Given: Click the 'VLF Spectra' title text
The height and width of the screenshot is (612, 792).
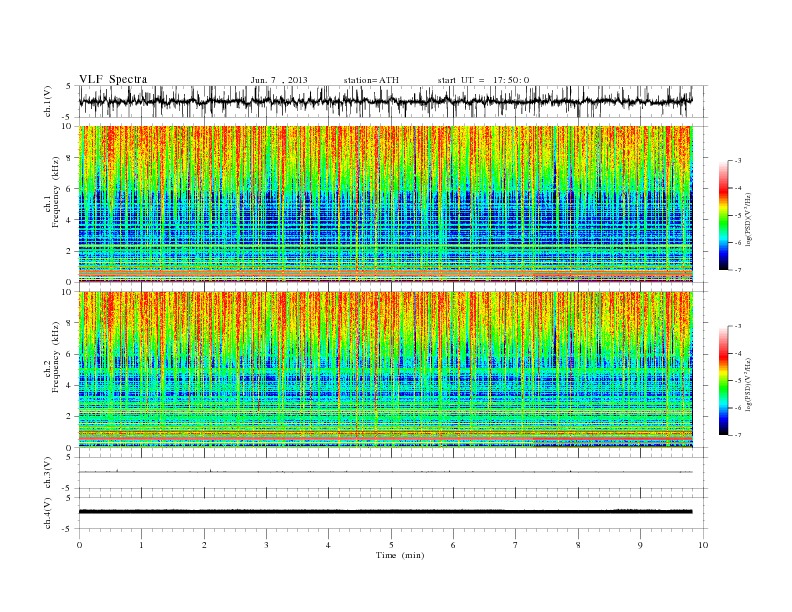Looking at the screenshot, I should click(x=113, y=79).
